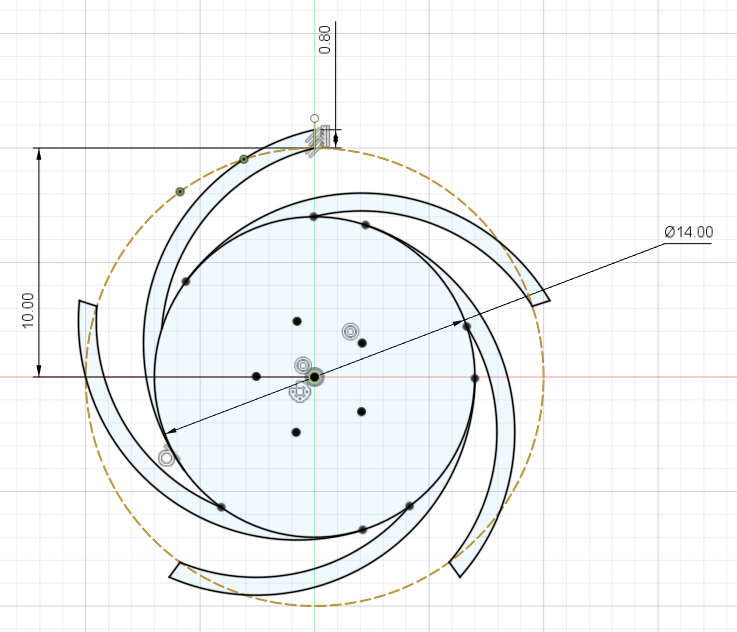The image size is (737, 632).
Task: Click the concentric constraint icon at circle's lower-left edge
Action: [x=166, y=457]
